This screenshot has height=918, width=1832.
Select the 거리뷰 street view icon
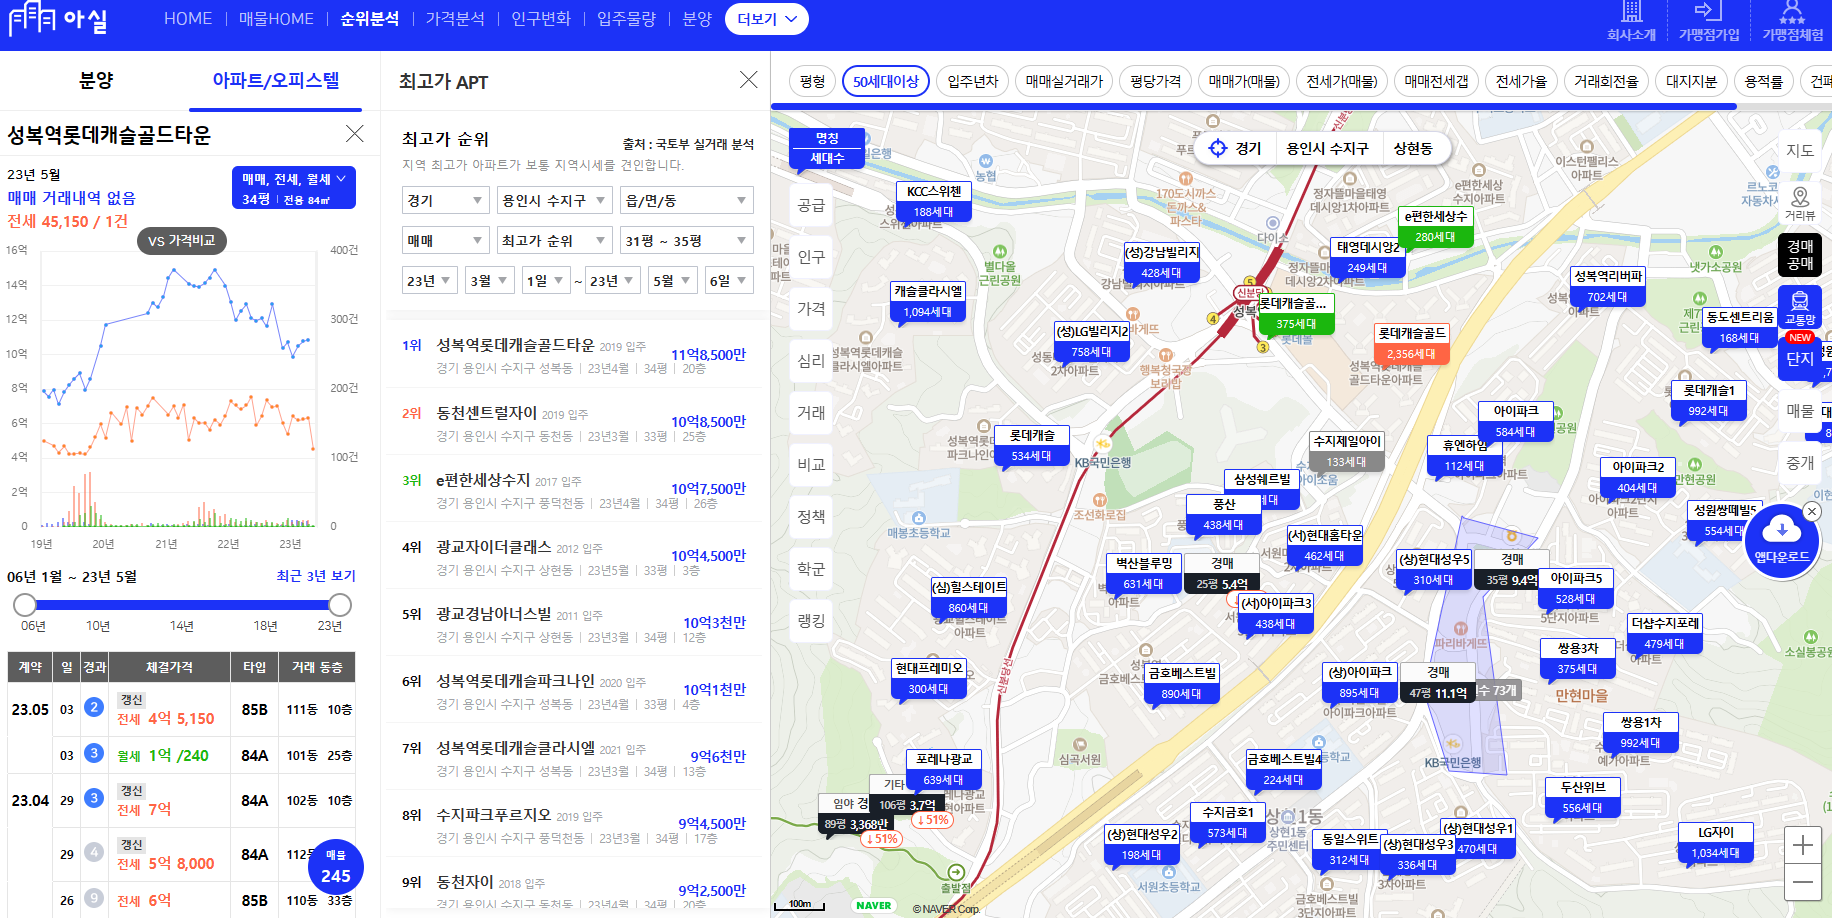(1800, 203)
